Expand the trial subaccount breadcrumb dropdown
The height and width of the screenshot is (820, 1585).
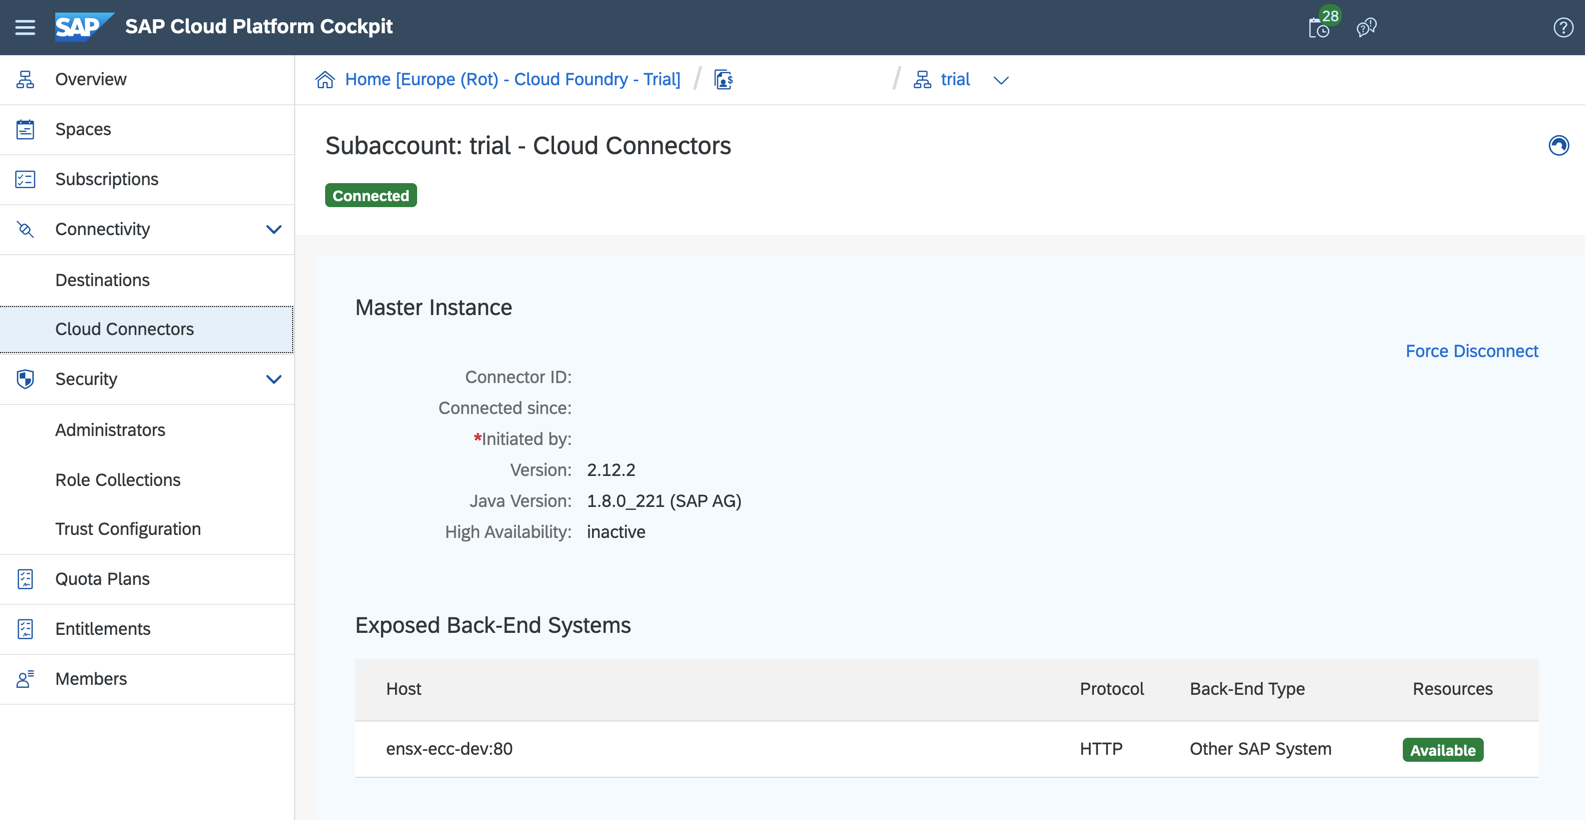[x=1001, y=80]
